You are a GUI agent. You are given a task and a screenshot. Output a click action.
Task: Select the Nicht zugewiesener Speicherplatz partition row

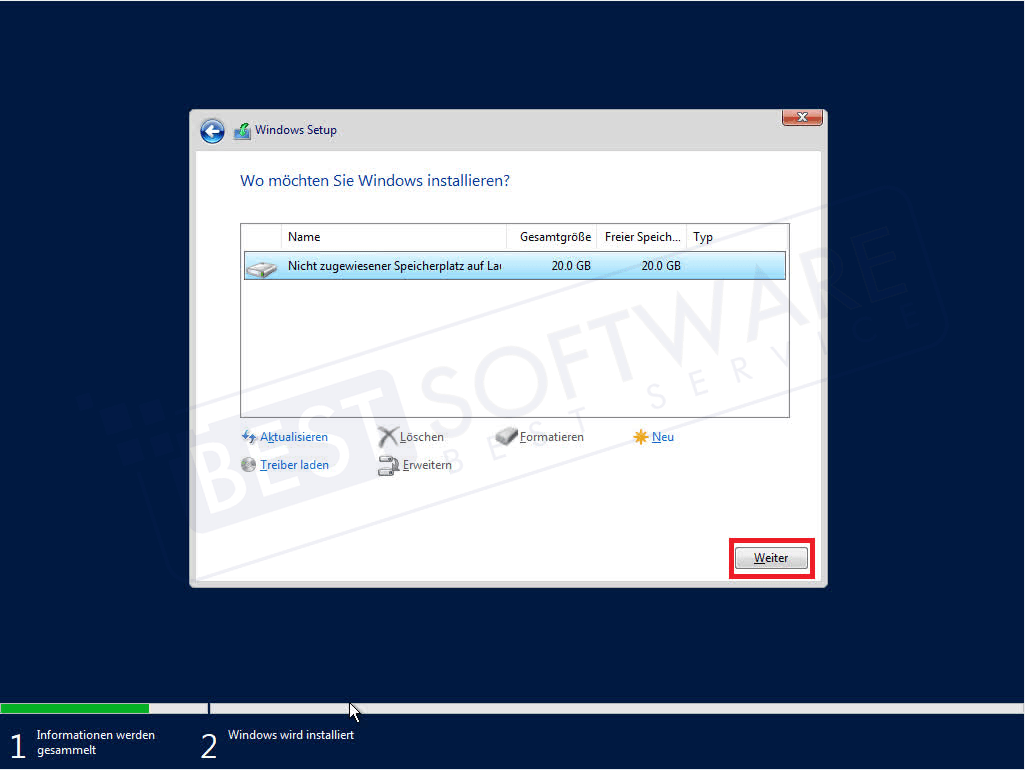coord(450,265)
